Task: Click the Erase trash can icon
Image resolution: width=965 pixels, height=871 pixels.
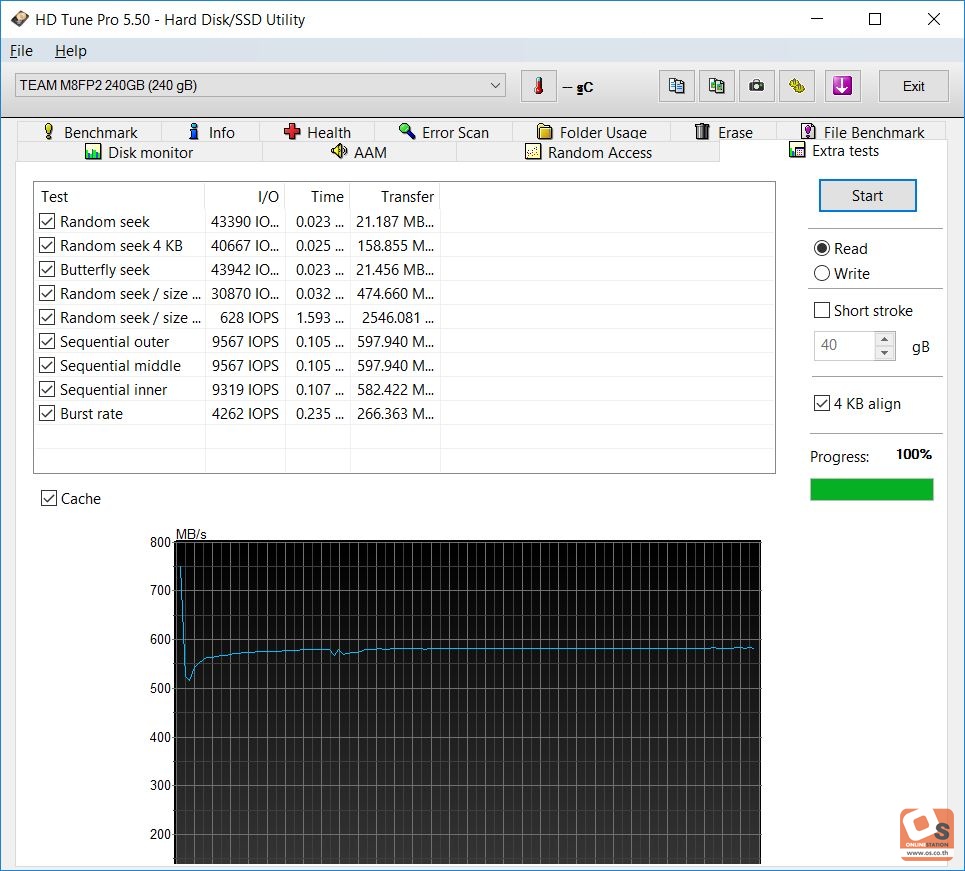Action: [x=702, y=132]
